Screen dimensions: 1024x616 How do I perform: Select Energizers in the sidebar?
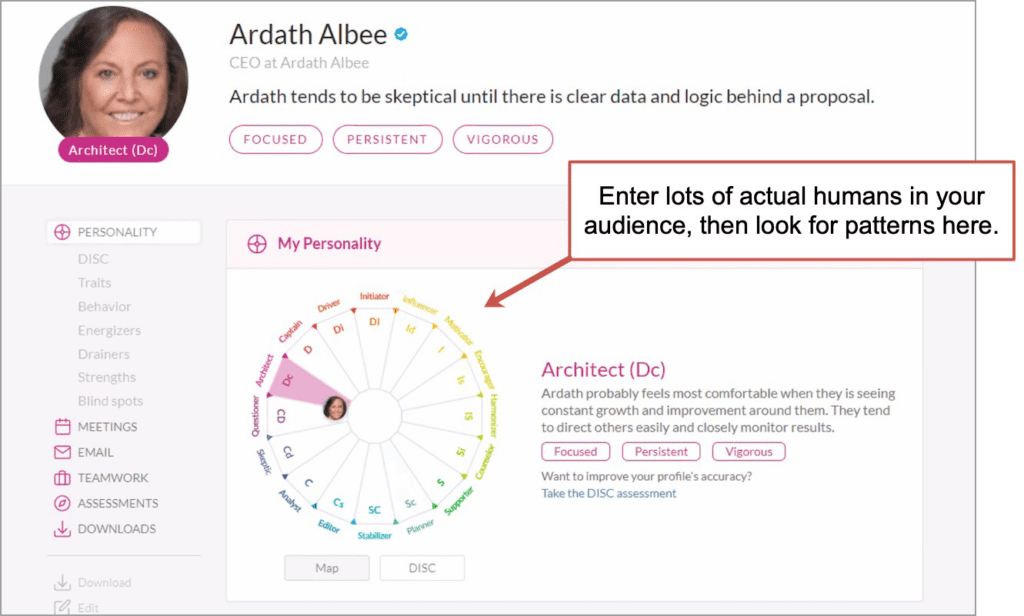(x=109, y=330)
